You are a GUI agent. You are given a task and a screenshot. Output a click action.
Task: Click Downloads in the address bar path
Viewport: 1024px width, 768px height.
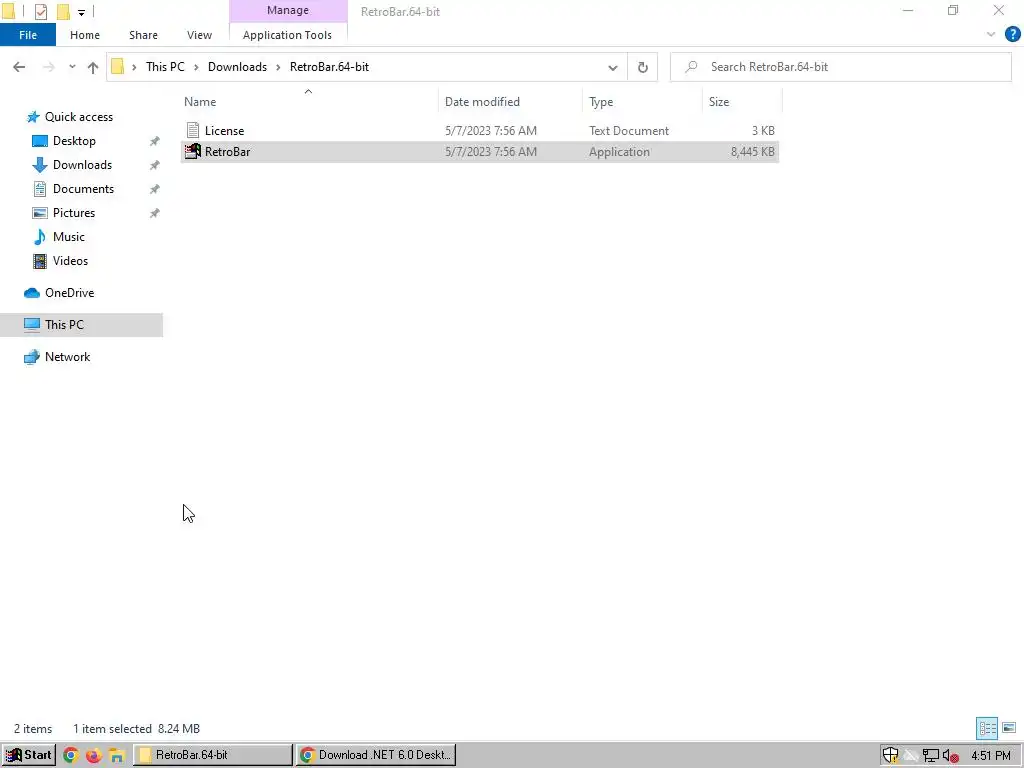click(237, 67)
